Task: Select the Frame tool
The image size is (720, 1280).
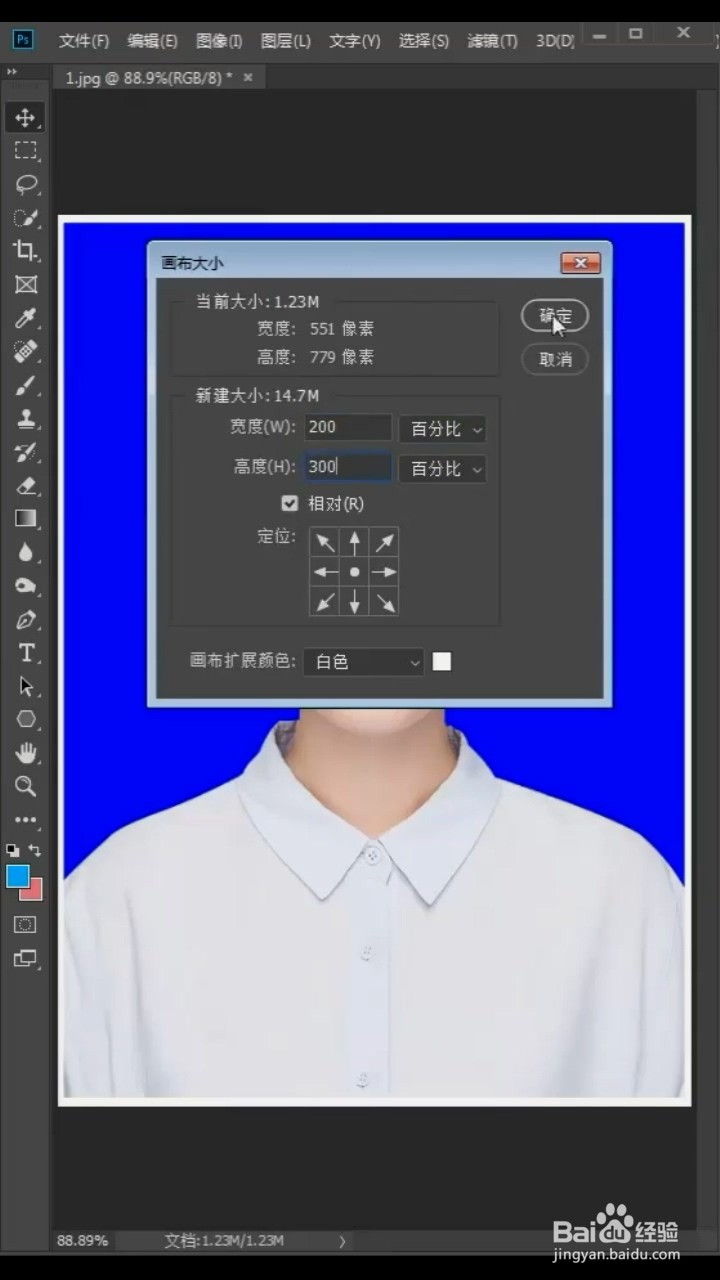Action: [x=26, y=285]
